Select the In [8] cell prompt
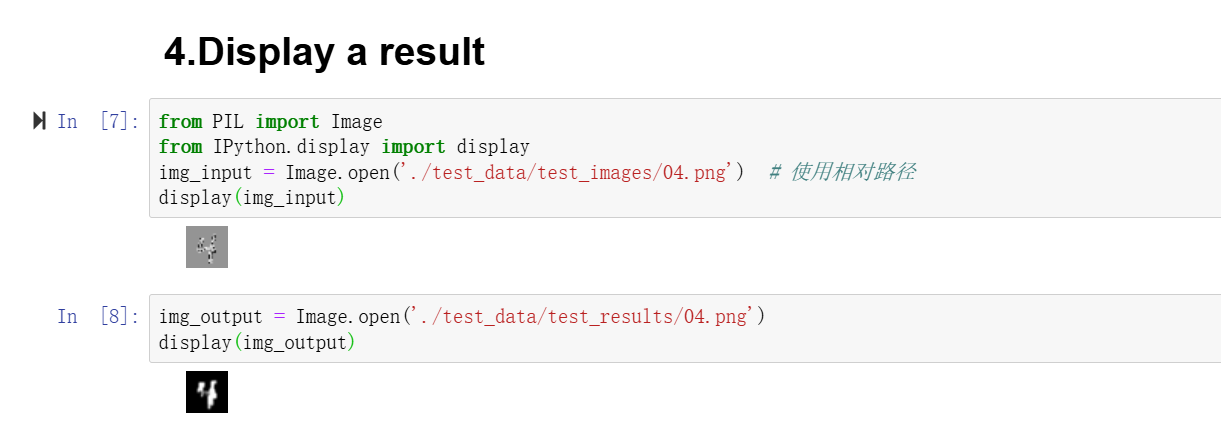 (99, 317)
